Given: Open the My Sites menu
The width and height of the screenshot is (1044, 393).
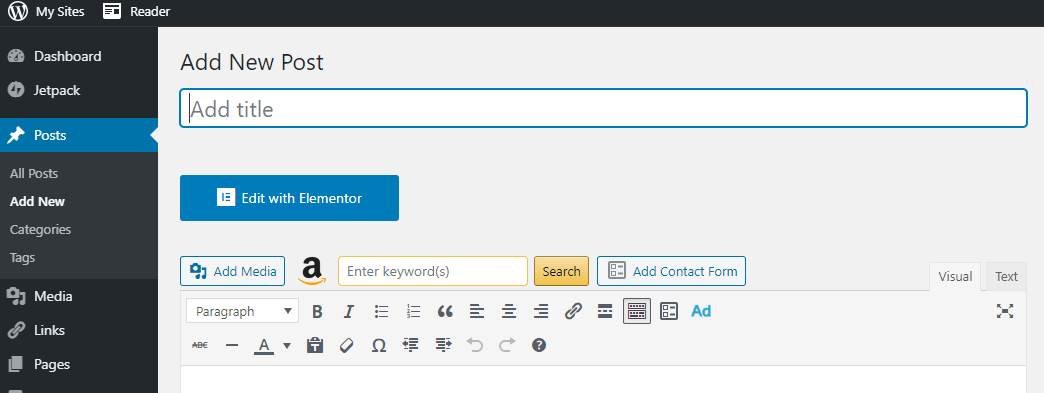Looking at the screenshot, I should pyautogui.click(x=47, y=11).
